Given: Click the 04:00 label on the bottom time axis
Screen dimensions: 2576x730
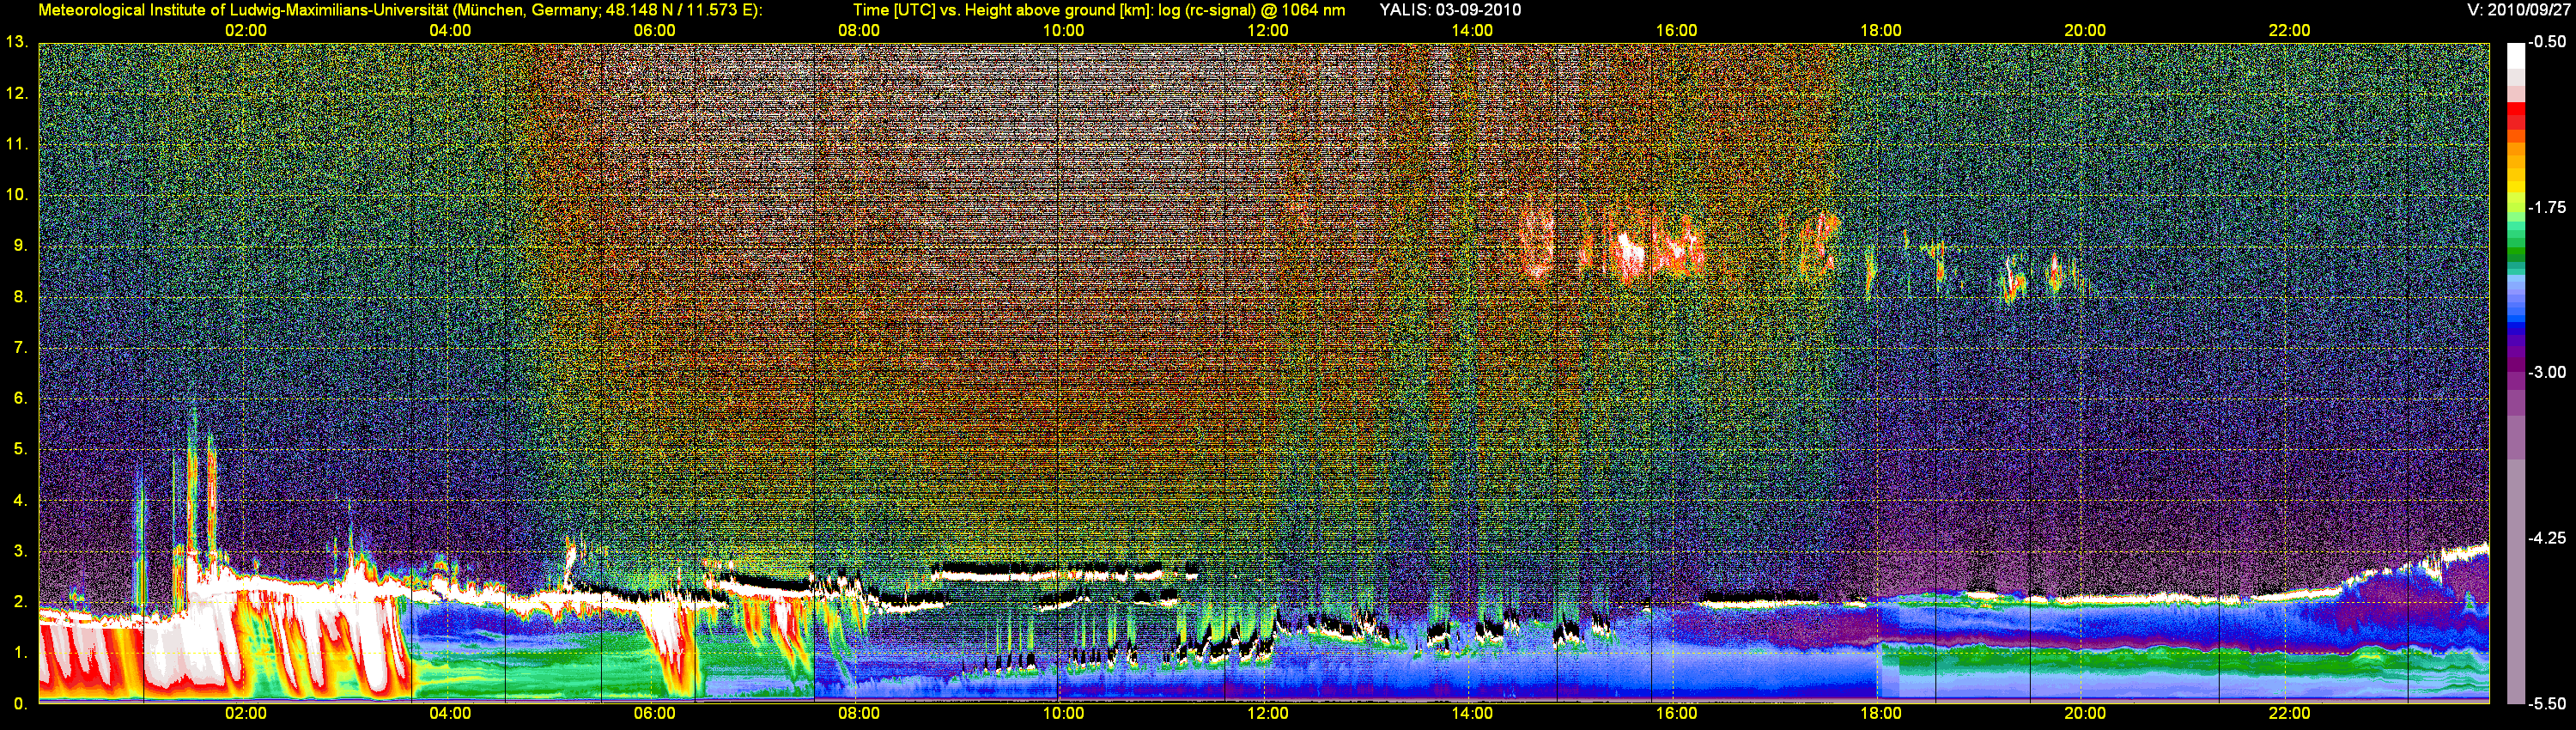Looking at the screenshot, I should [x=450, y=713].
